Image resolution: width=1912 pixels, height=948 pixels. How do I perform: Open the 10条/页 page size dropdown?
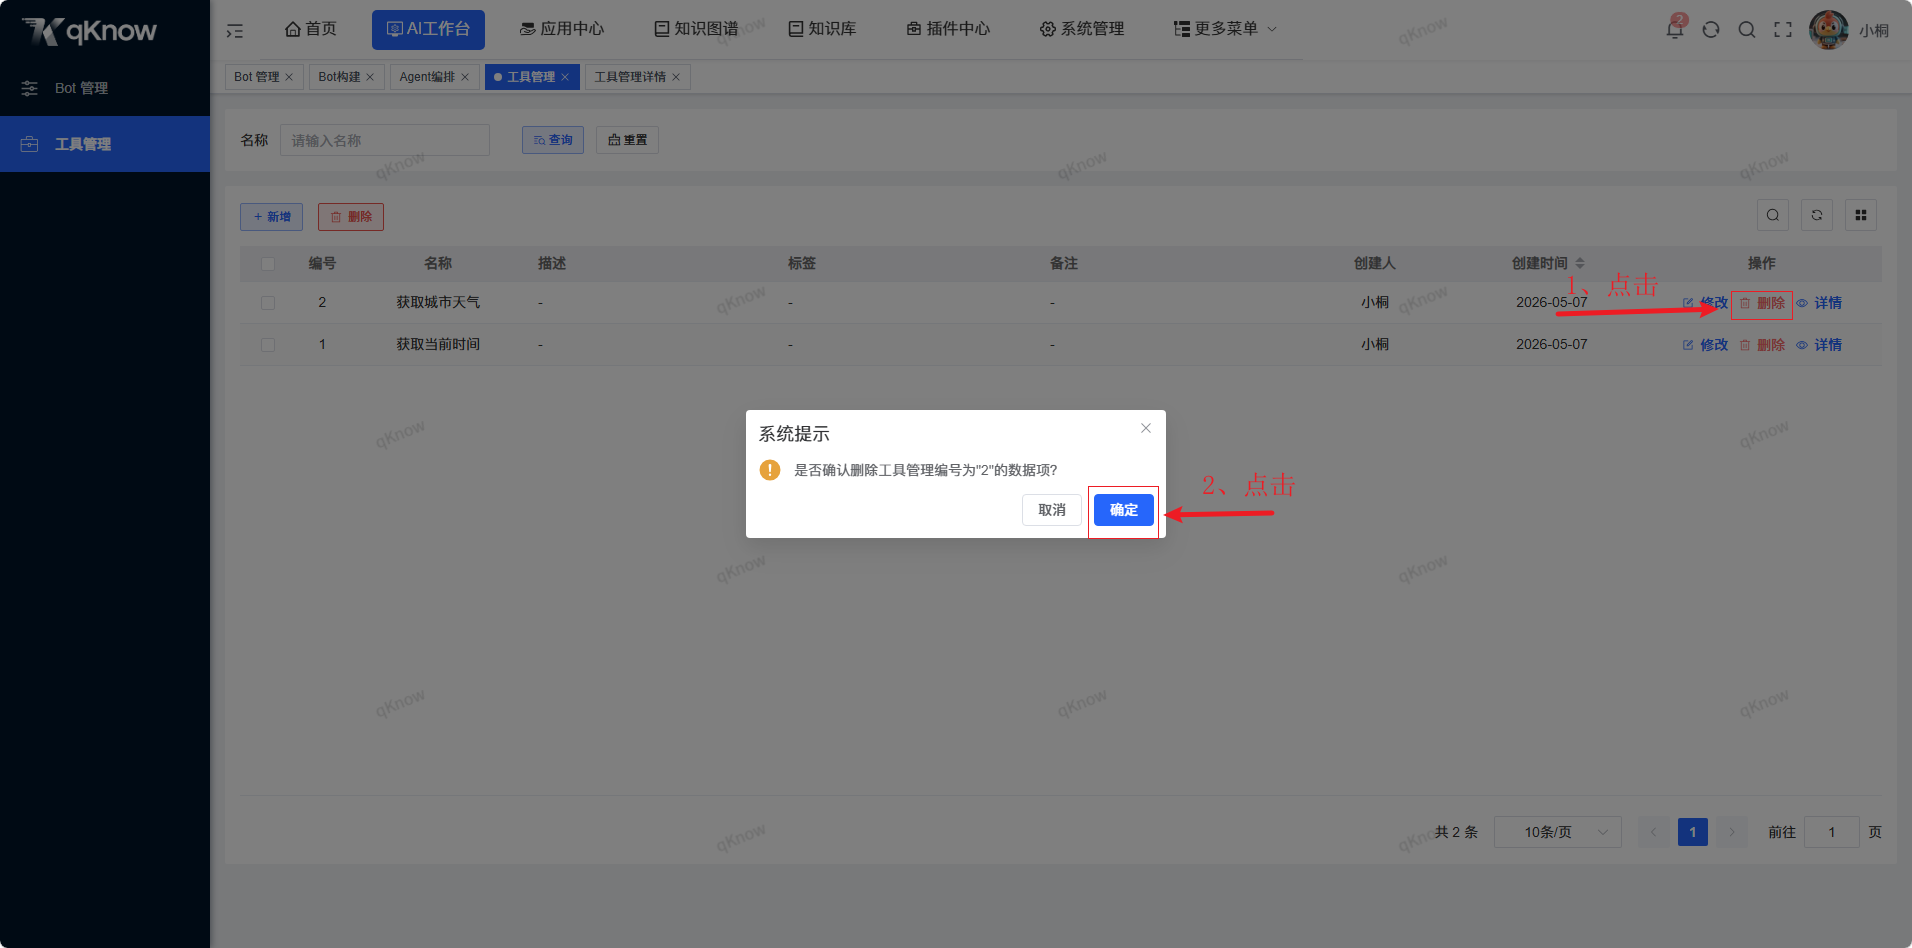[1558, 832]
